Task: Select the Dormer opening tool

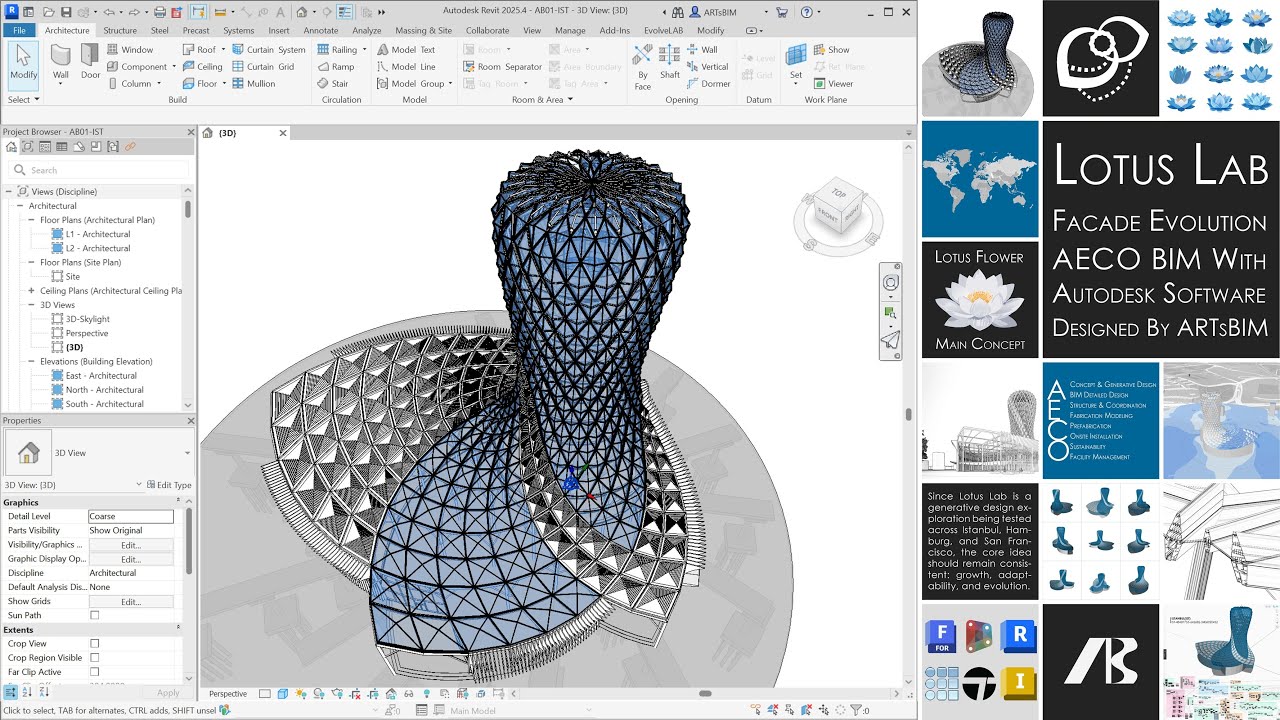Action: click(x=708, y=84)
